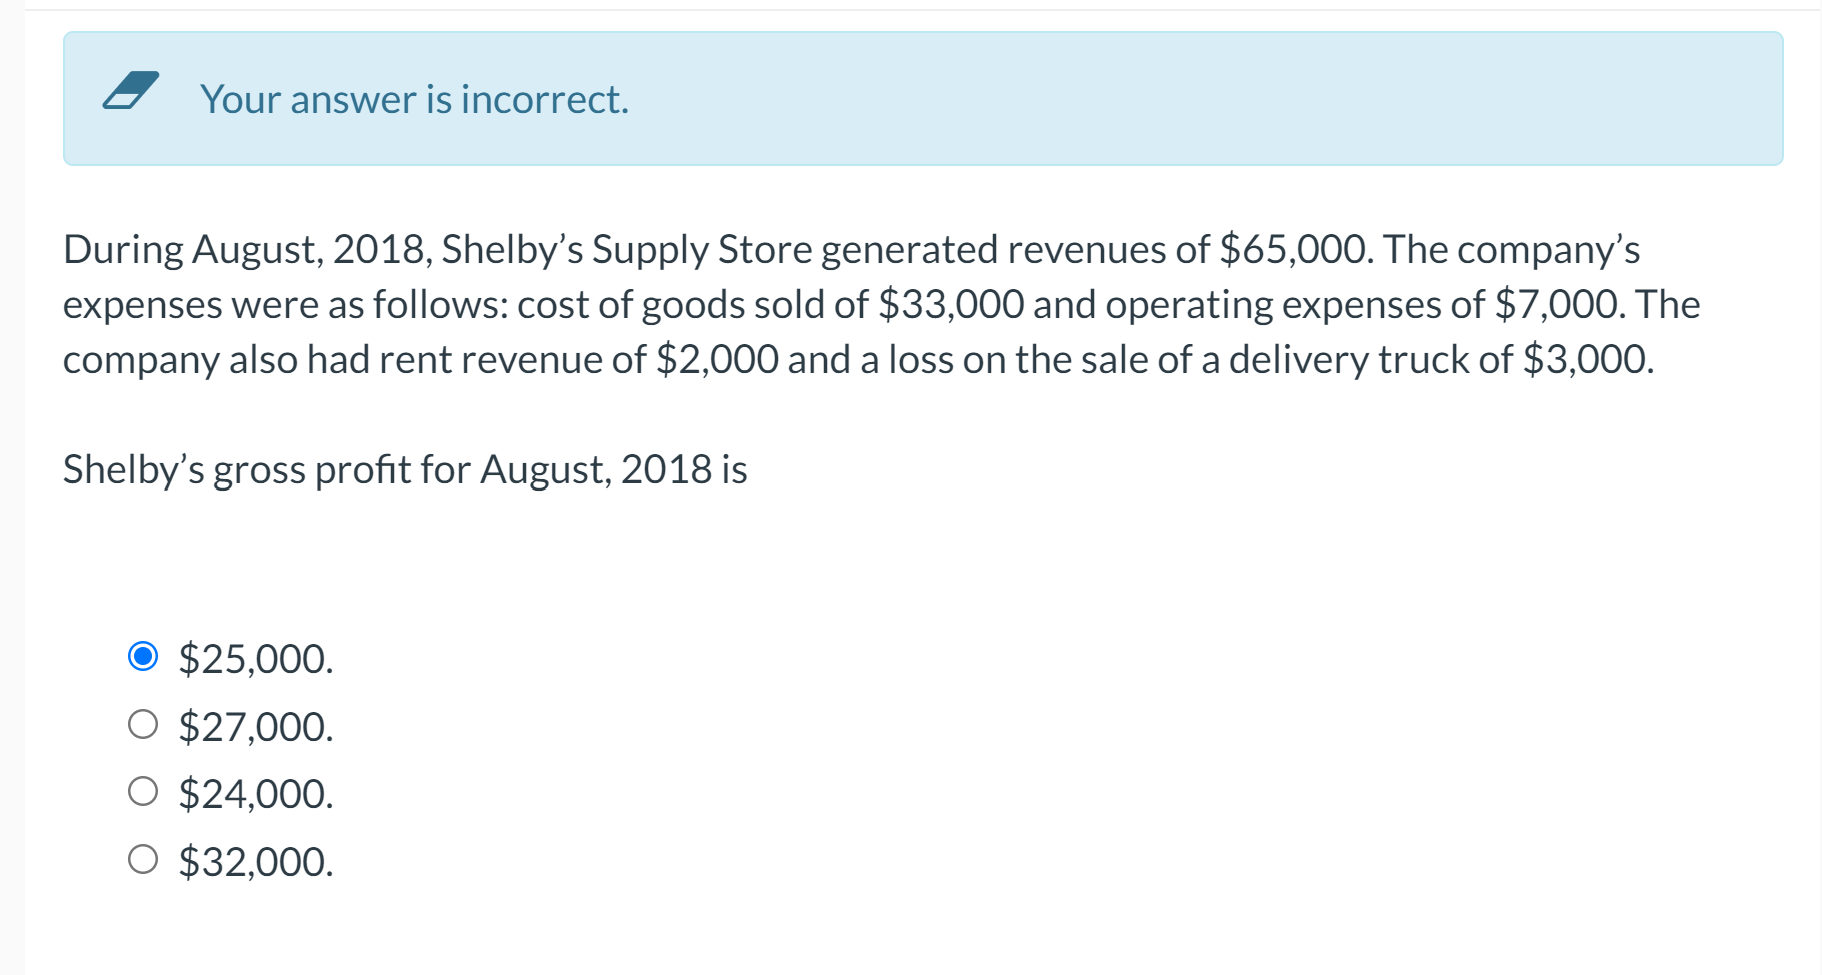
Task: Click the 'Your answer is incorrect' text
Action: click(414, 98)
